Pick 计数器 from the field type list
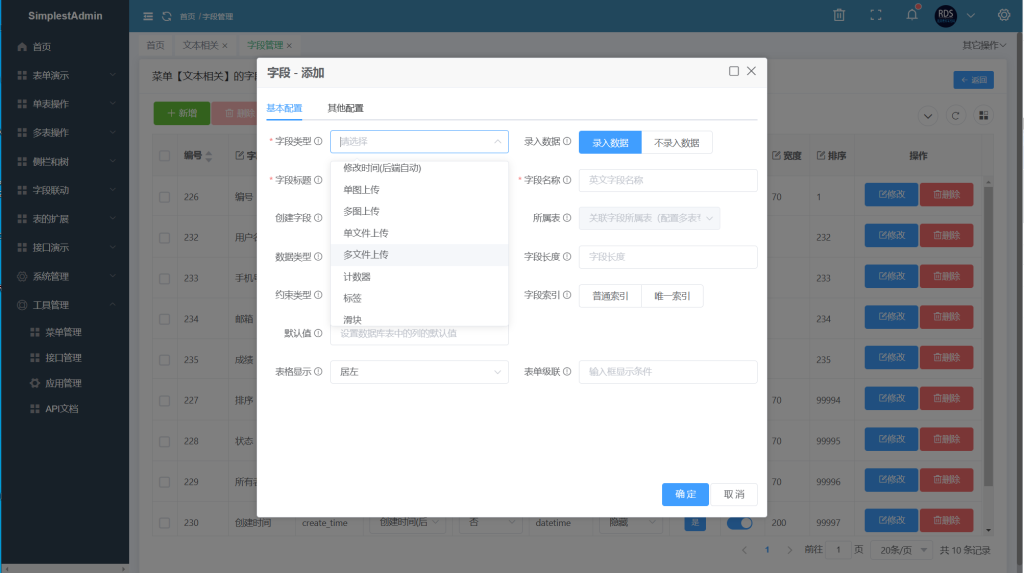The image size is (1024, 573). click(x=357, y=277)
